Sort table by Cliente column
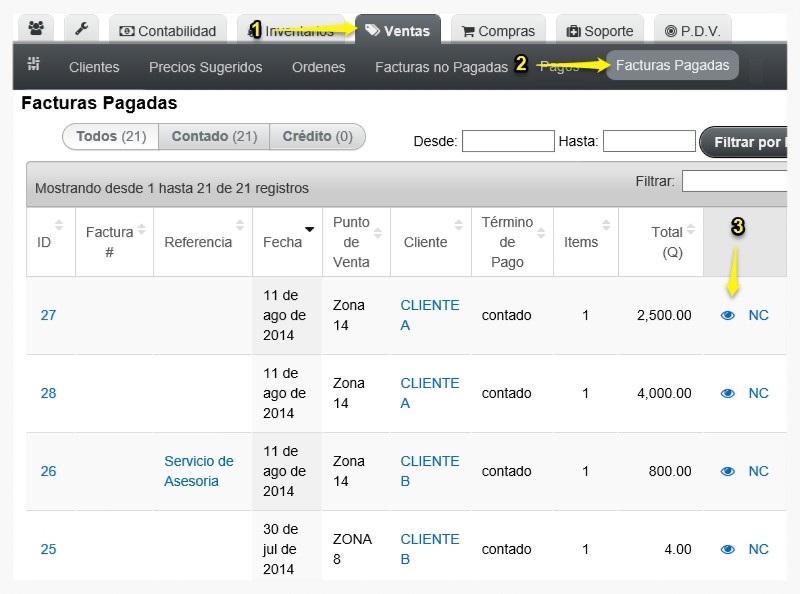 (431, 242)
